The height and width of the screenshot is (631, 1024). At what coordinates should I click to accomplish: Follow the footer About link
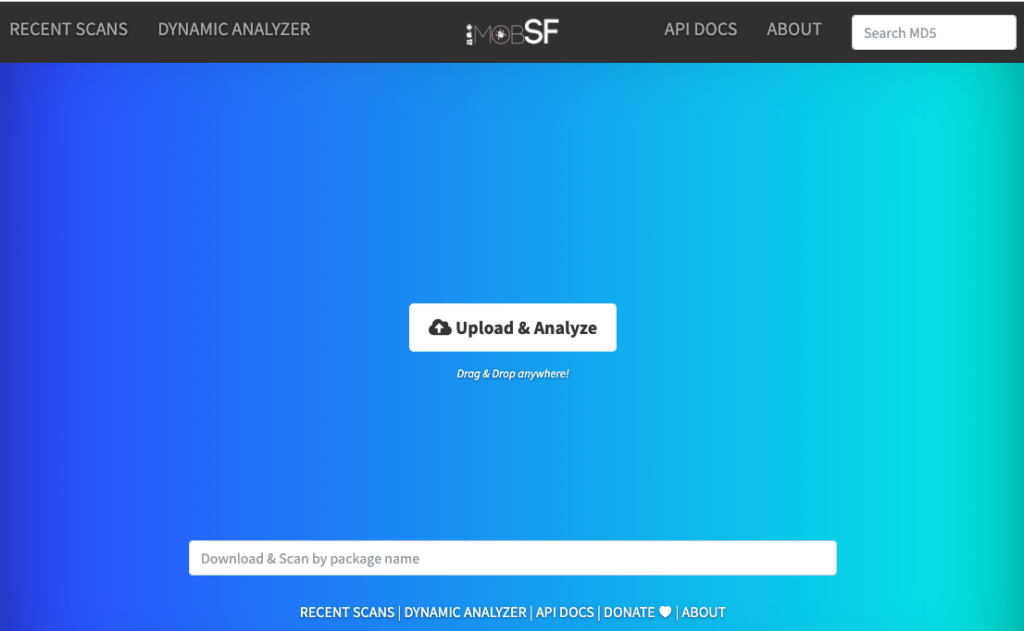(x=703, y=612)
